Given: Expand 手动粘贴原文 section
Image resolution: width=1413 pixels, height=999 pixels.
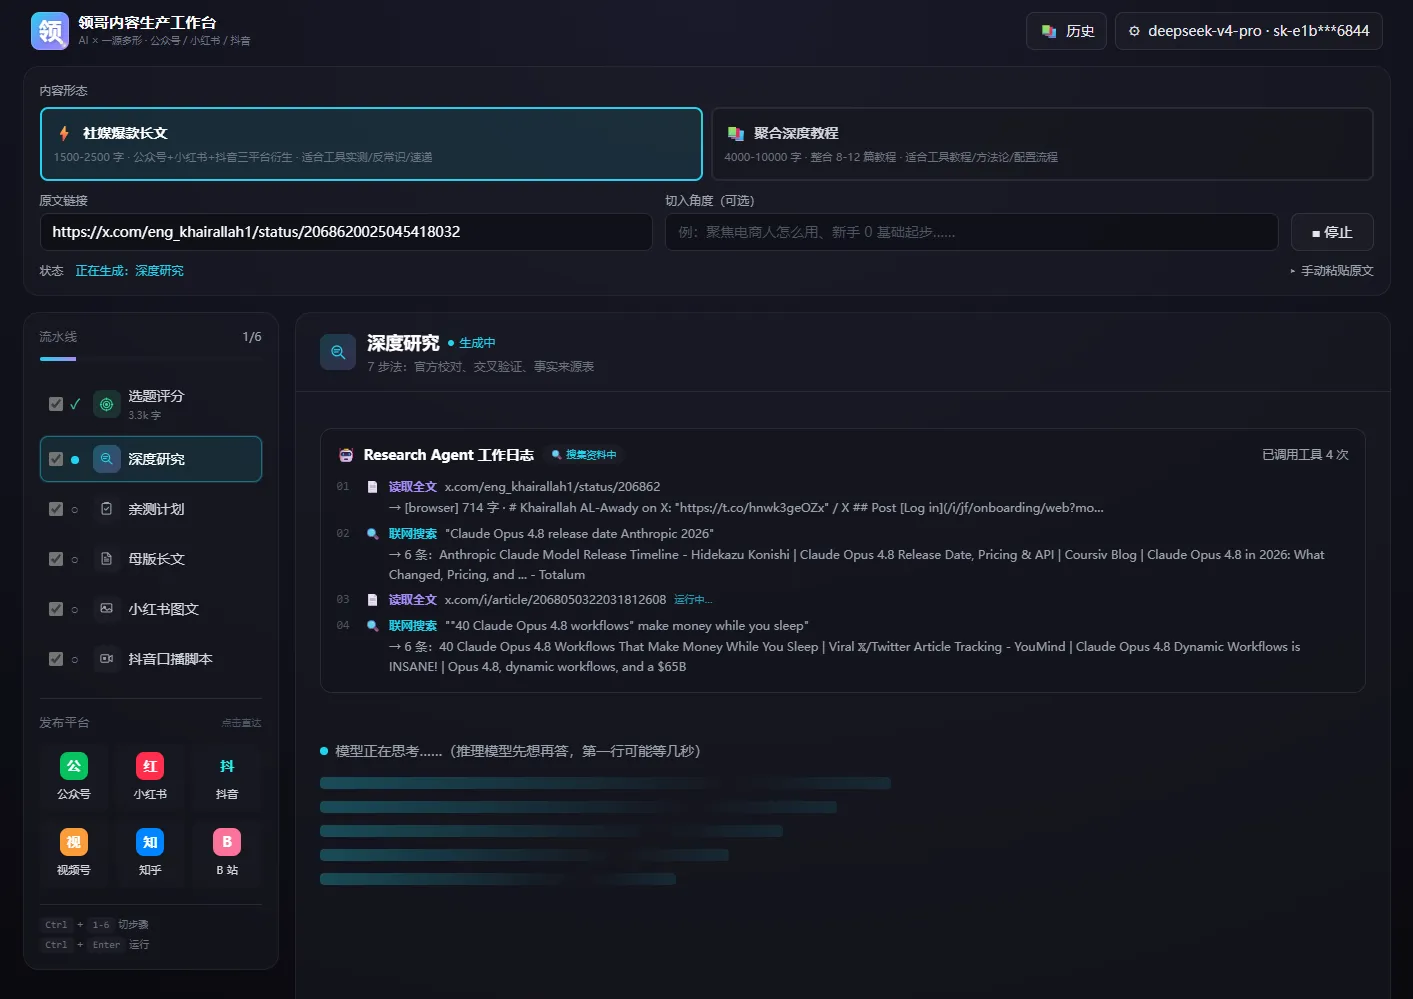Looking at the screenshot, I should [1331, 271].
